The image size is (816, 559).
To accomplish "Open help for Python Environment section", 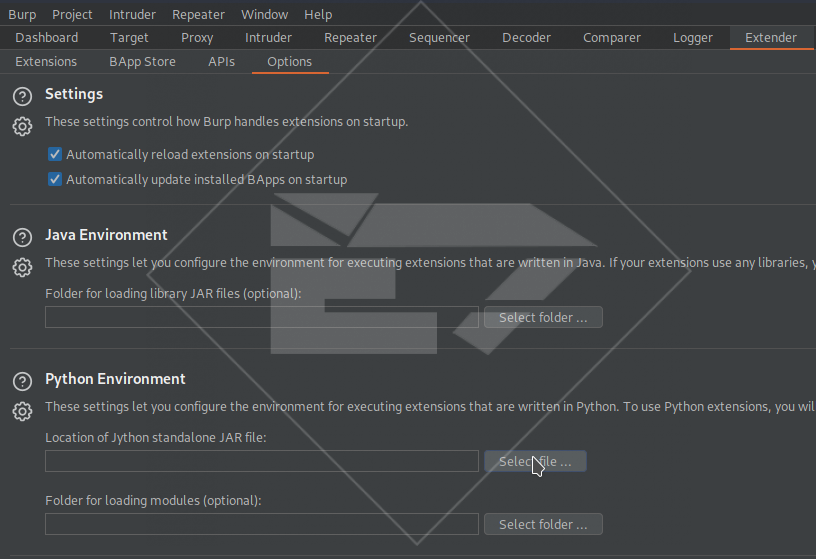I will (x=22, y=382).
